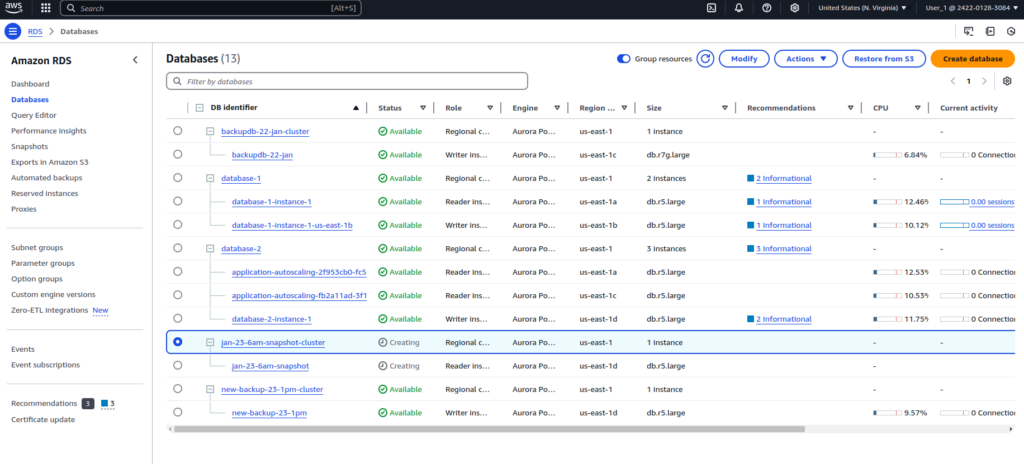The width and height of the screenshot is (1024, 464).
Task: Collapse the database-2 cluster tree
Action: (x=210, y=248)
